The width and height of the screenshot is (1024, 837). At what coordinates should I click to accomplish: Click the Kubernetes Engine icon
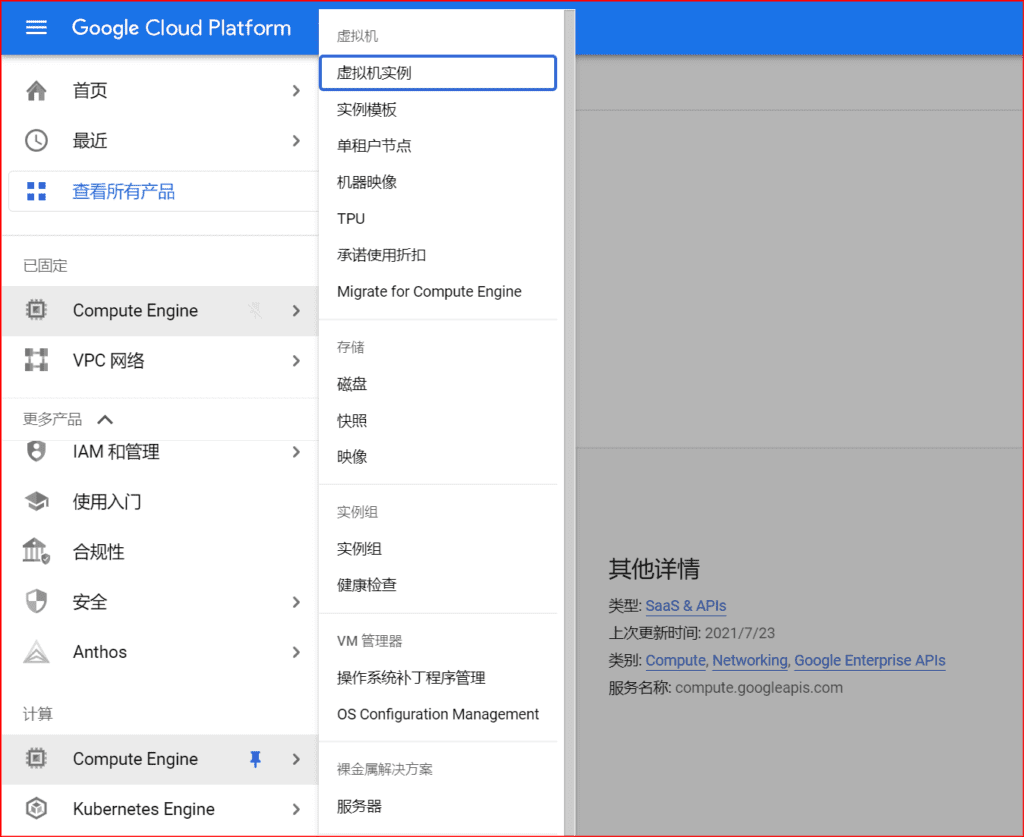[x=36, y=809]
